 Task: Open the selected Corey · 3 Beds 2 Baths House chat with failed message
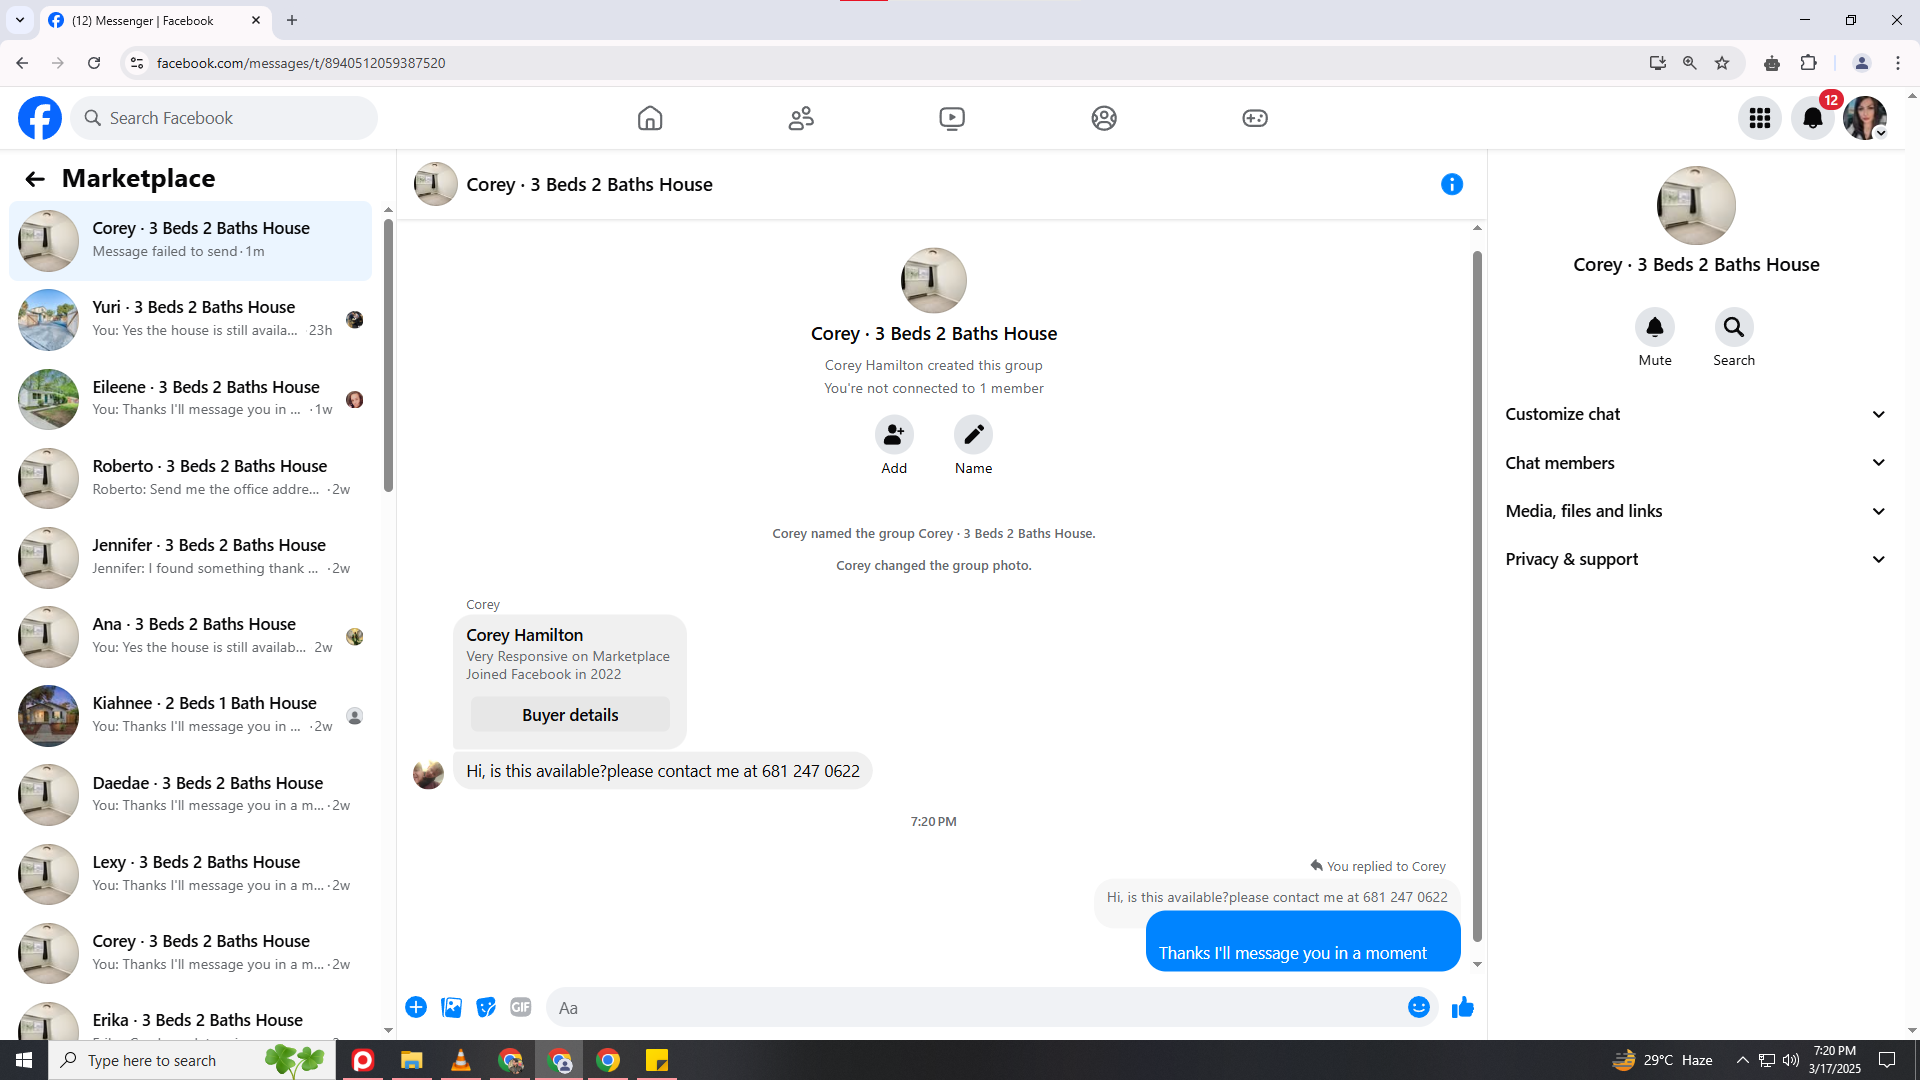tap(190, 241)
